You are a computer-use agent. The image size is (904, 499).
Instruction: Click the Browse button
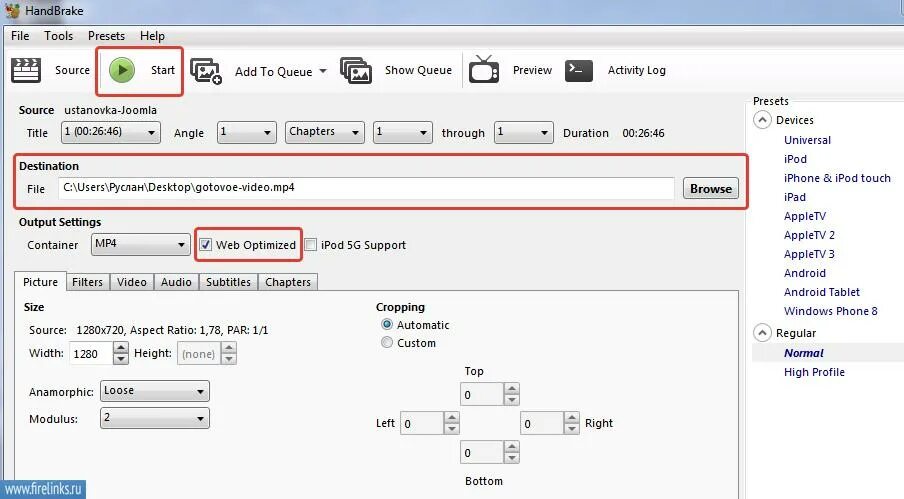(x=710, y=188)
